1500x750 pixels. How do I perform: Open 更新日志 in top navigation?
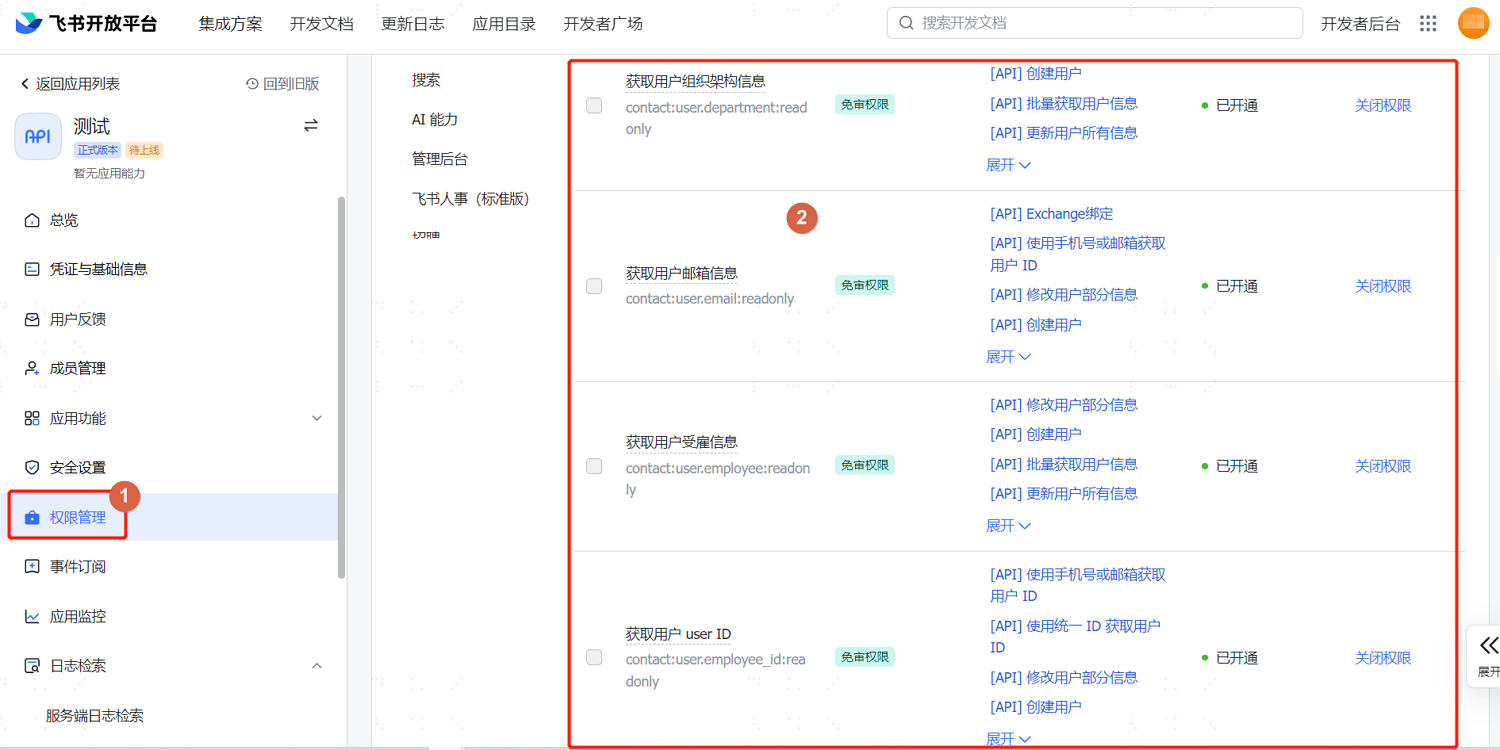coord(413,24)
